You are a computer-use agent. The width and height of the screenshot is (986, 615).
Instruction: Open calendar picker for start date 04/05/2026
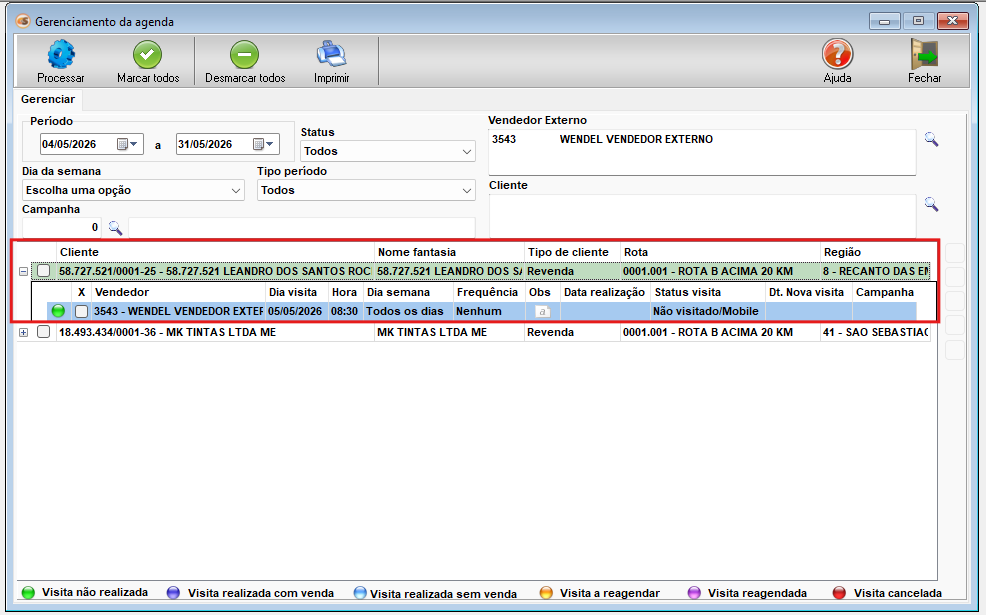pos(123,144)
